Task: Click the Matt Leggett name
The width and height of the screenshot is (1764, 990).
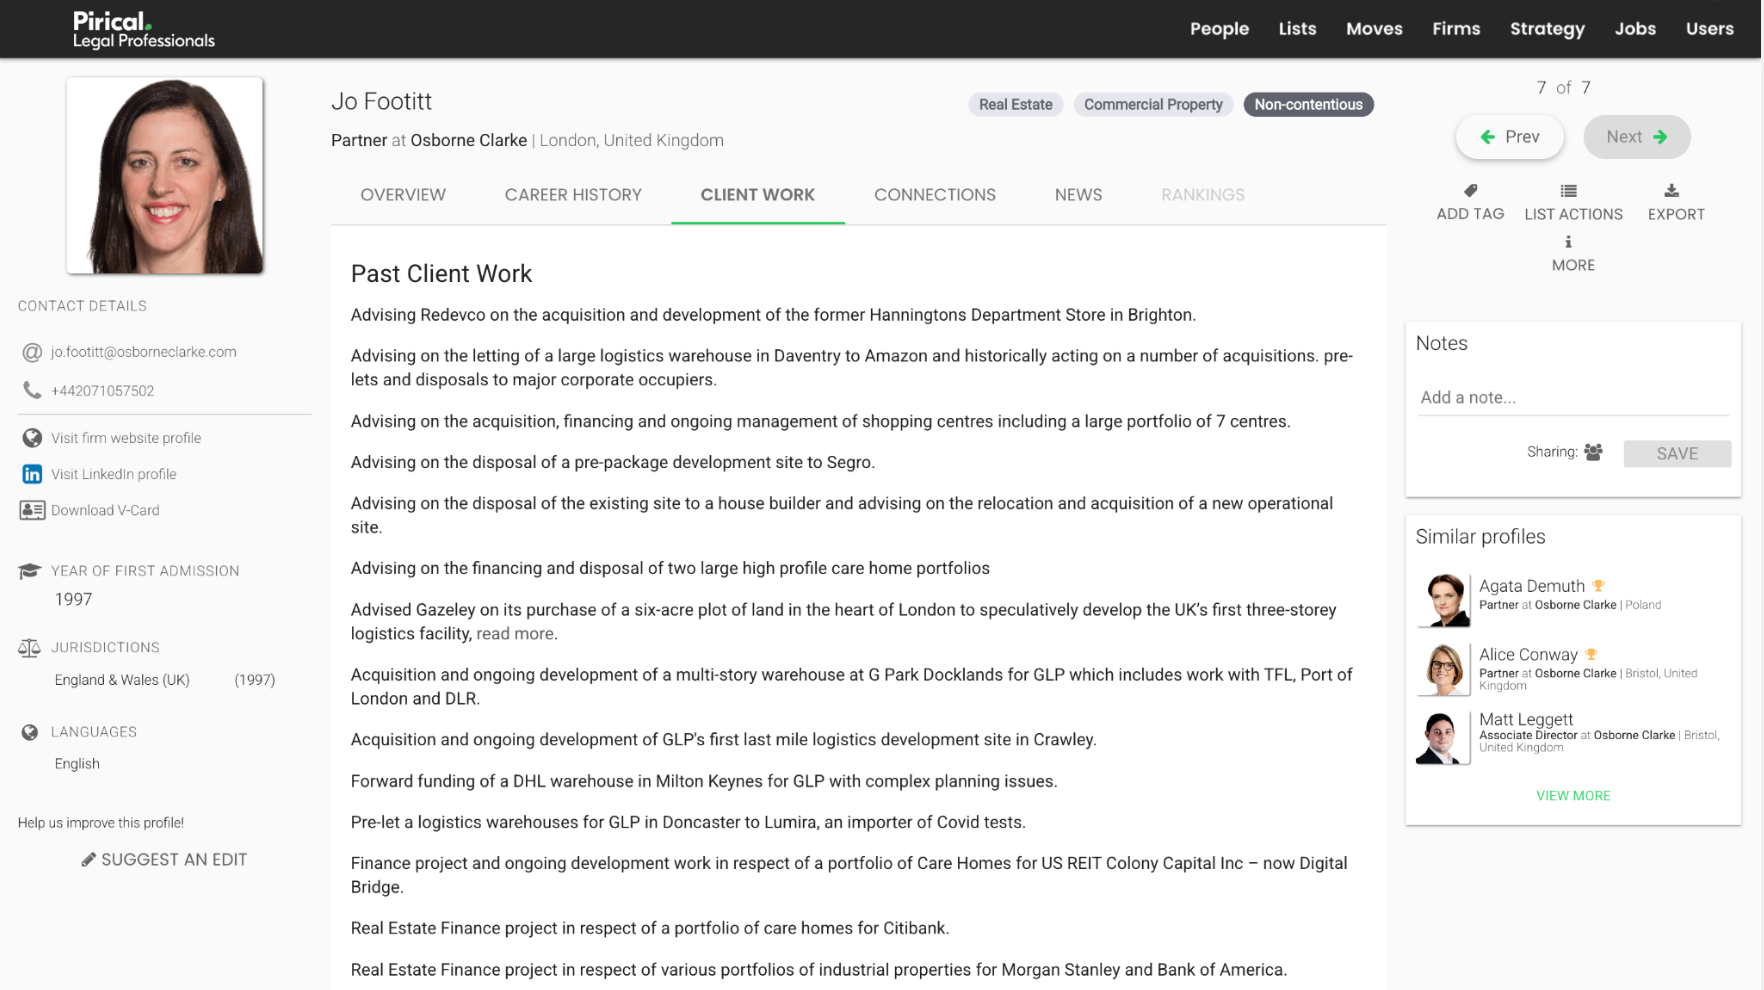Action: (x=1526, y=719)
